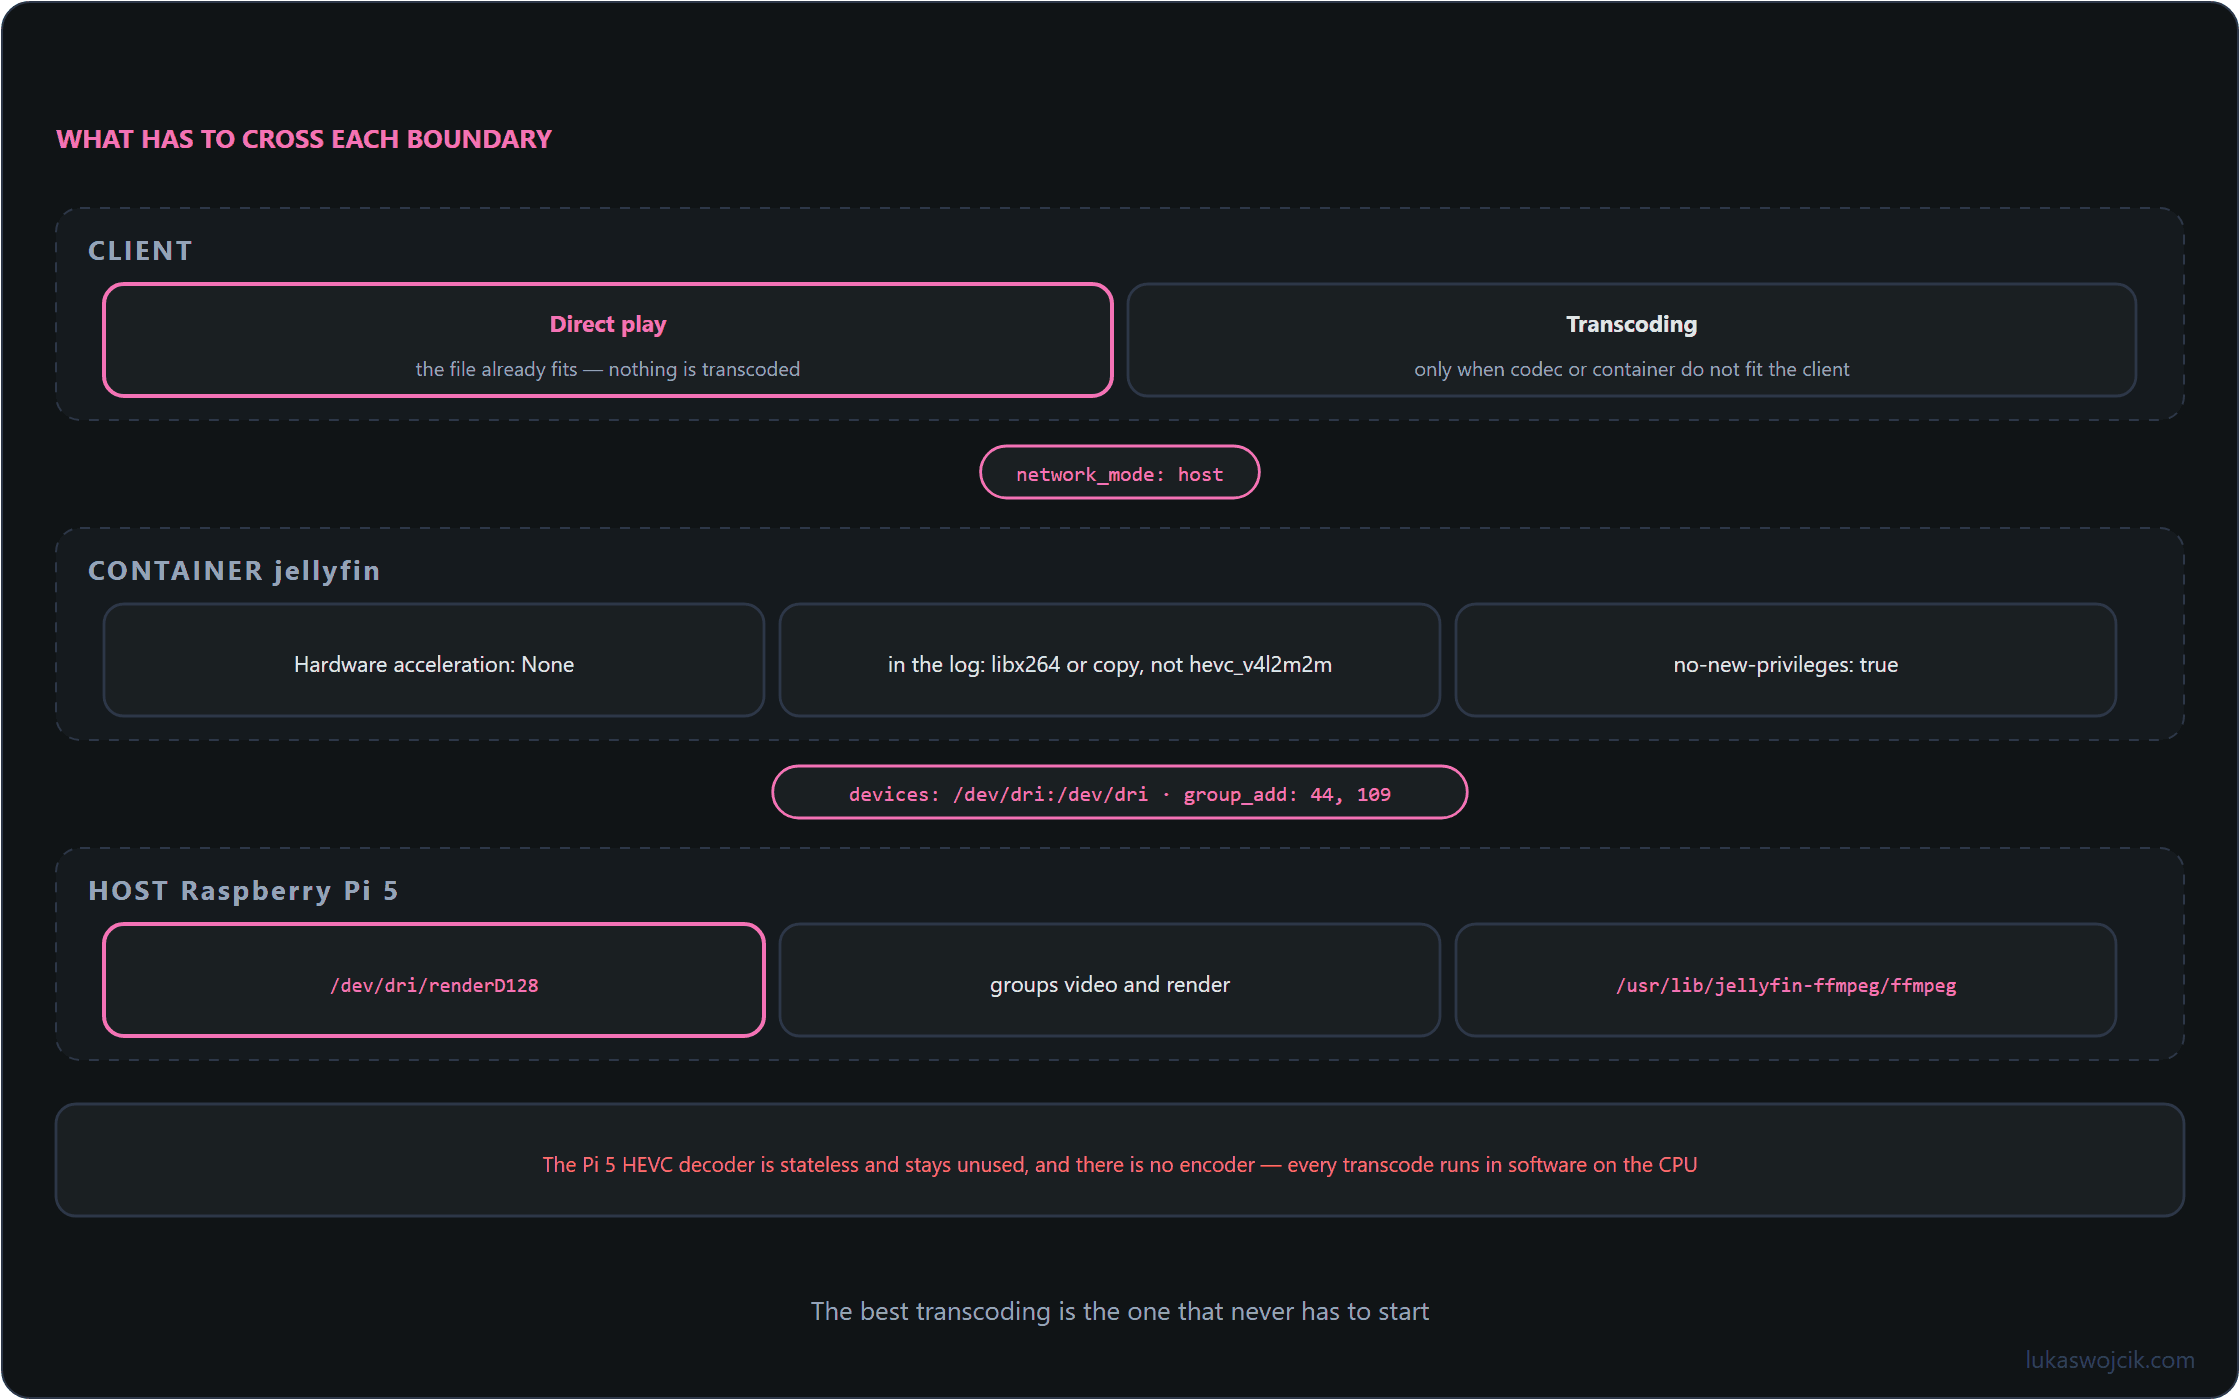
Task: Click the /usr/lib/jellyfin-ffmpeg/ffmpeg box
Action: click(x=1786, y=980)
